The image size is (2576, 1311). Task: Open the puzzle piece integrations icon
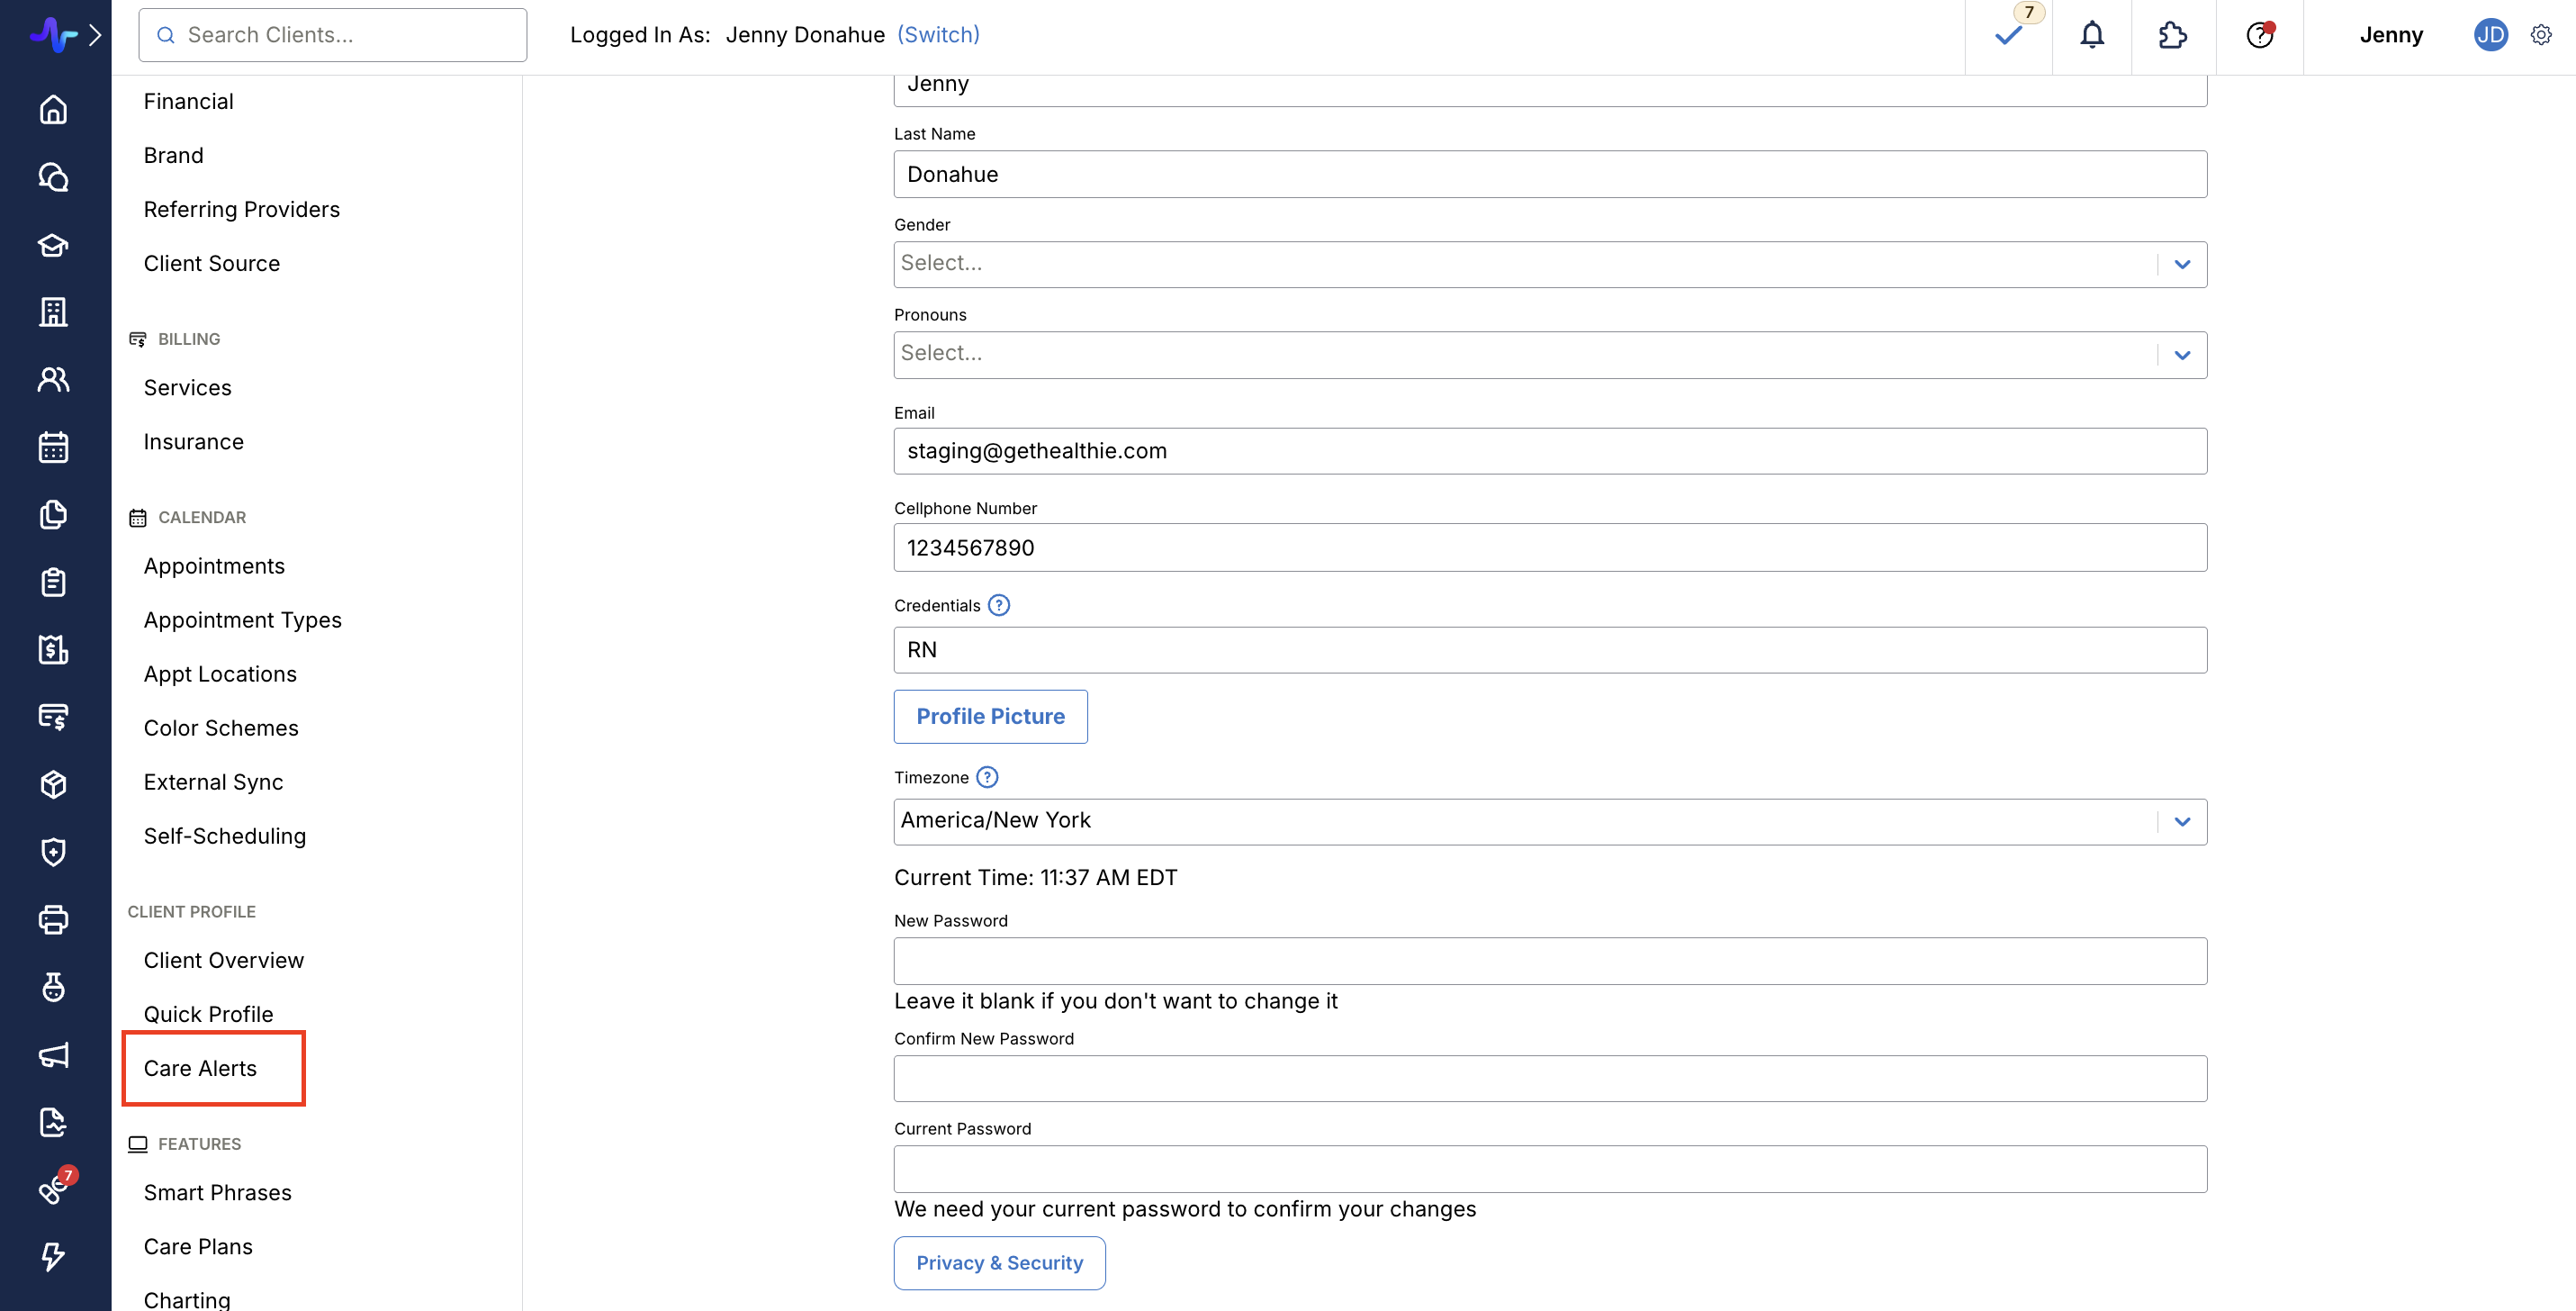(2172, 35)
